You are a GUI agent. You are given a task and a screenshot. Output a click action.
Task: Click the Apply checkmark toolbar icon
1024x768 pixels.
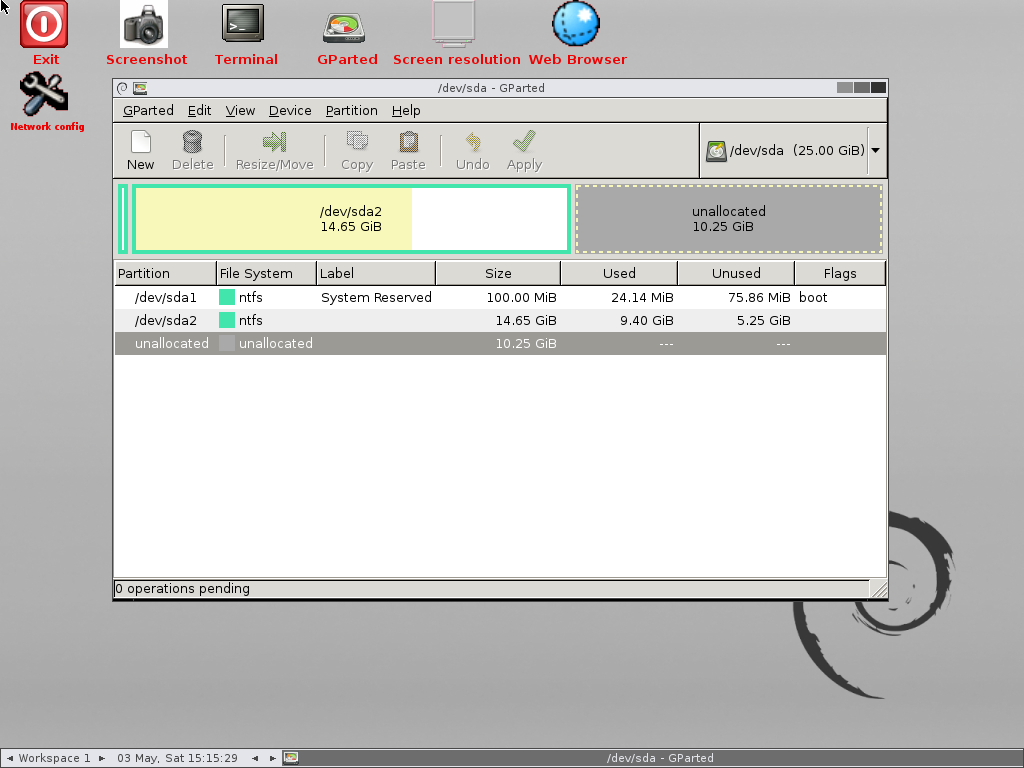click(524, 142)
